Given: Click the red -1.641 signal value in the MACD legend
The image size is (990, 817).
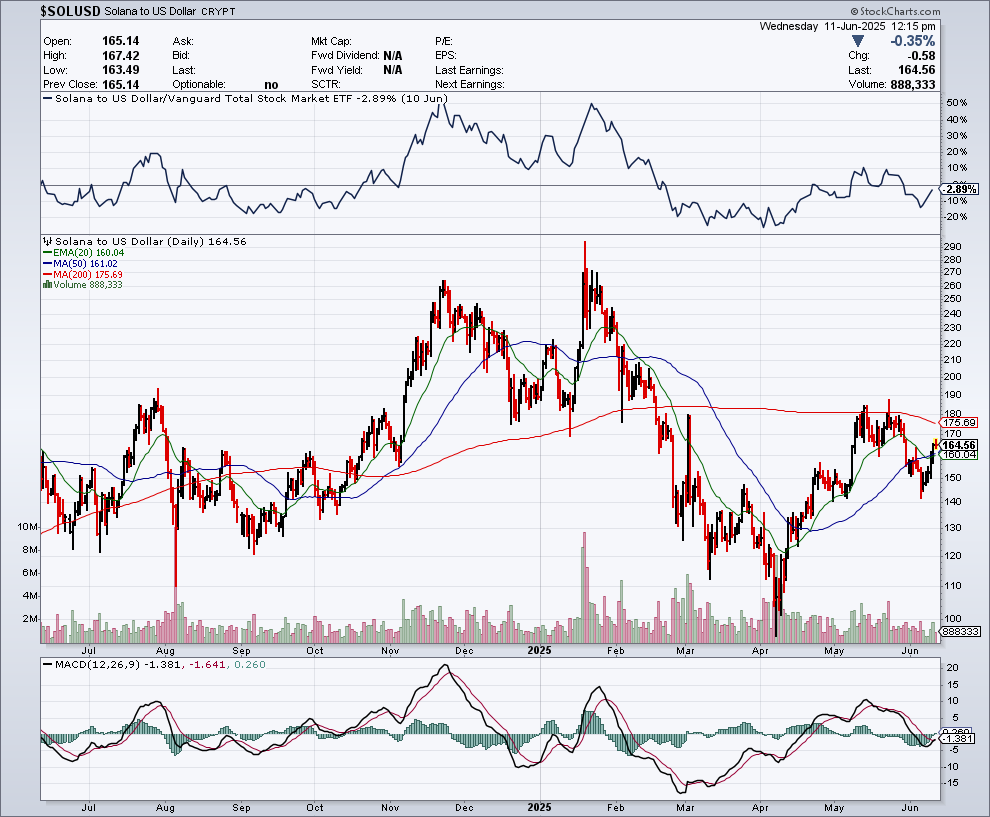Looking at the screenshot, I should point(208,664).
